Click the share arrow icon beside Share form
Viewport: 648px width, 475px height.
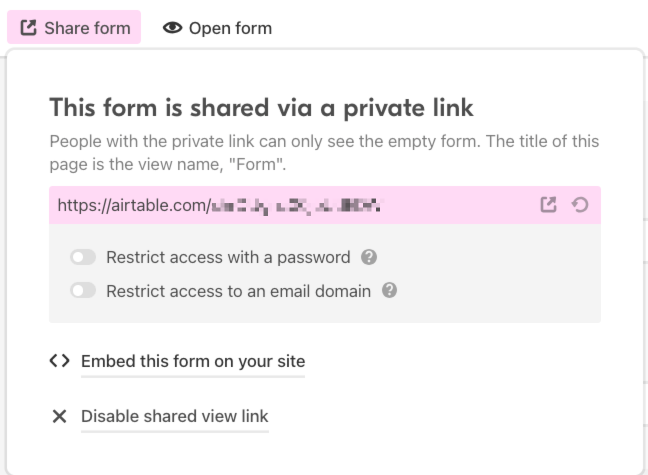coord(29,28)
